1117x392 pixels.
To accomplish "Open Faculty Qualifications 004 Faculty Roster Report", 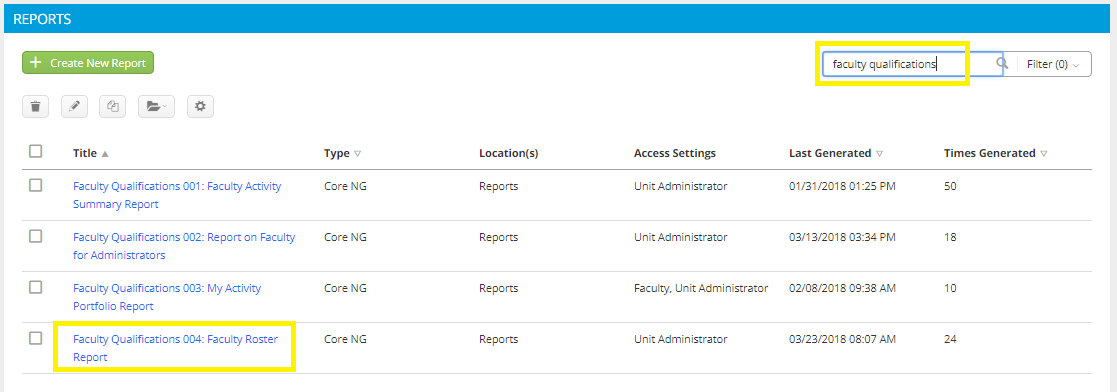I will 175,349.
